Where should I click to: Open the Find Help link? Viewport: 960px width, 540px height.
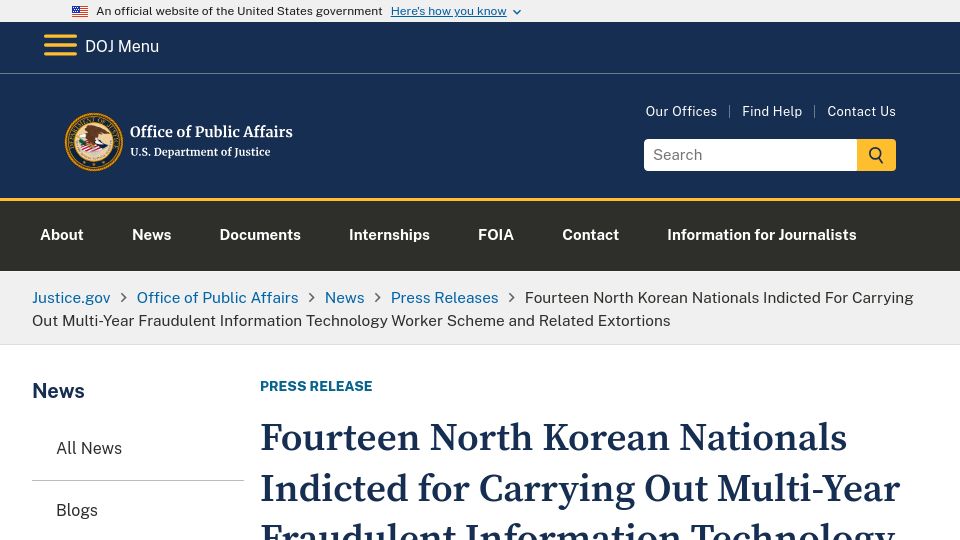coord(771,111)
